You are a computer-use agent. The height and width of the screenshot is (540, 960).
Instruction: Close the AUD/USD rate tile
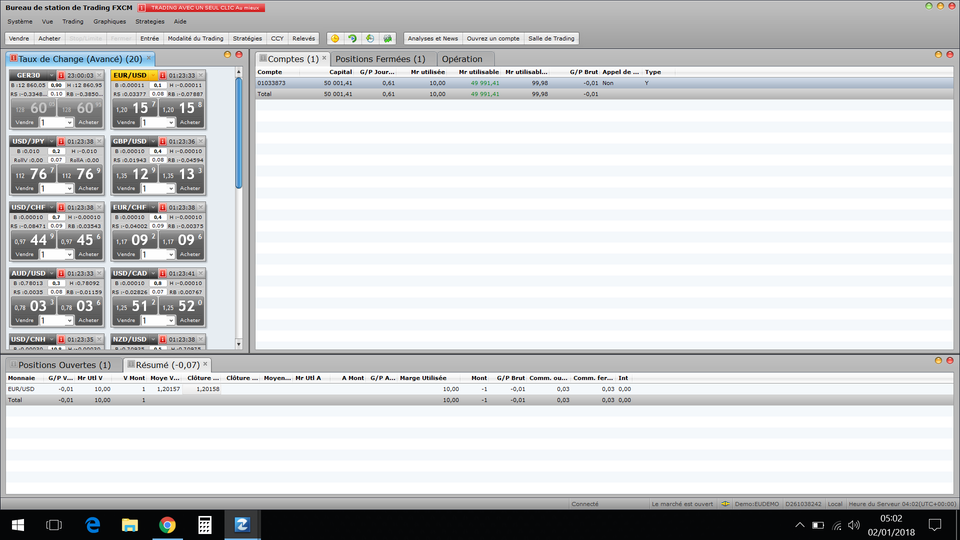coord(99,273)
